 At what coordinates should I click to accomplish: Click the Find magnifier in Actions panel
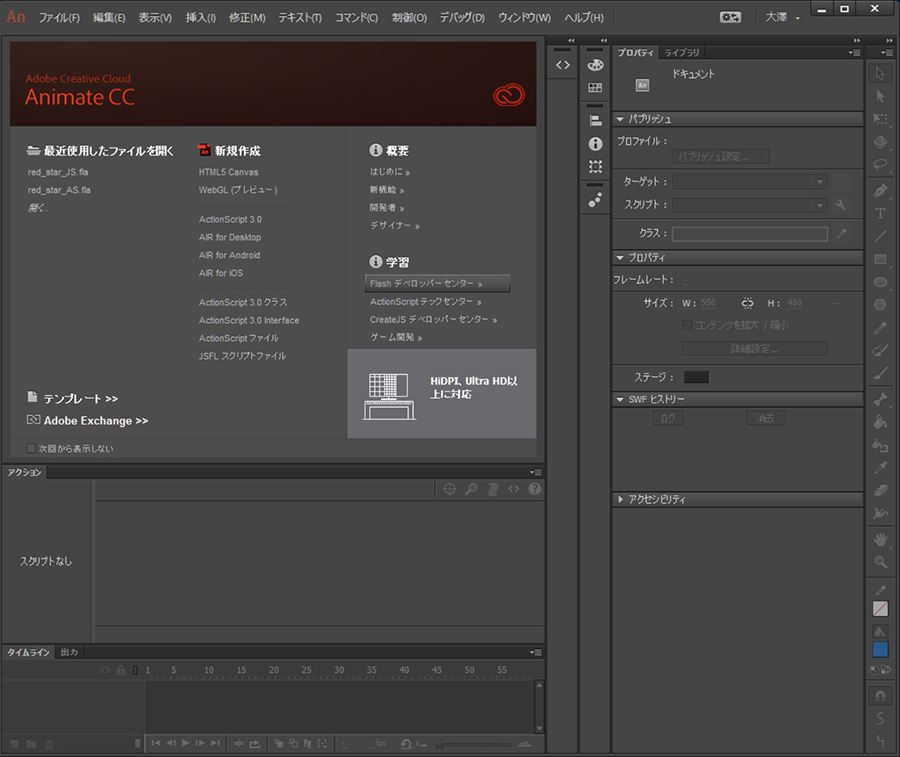(471, 489)
